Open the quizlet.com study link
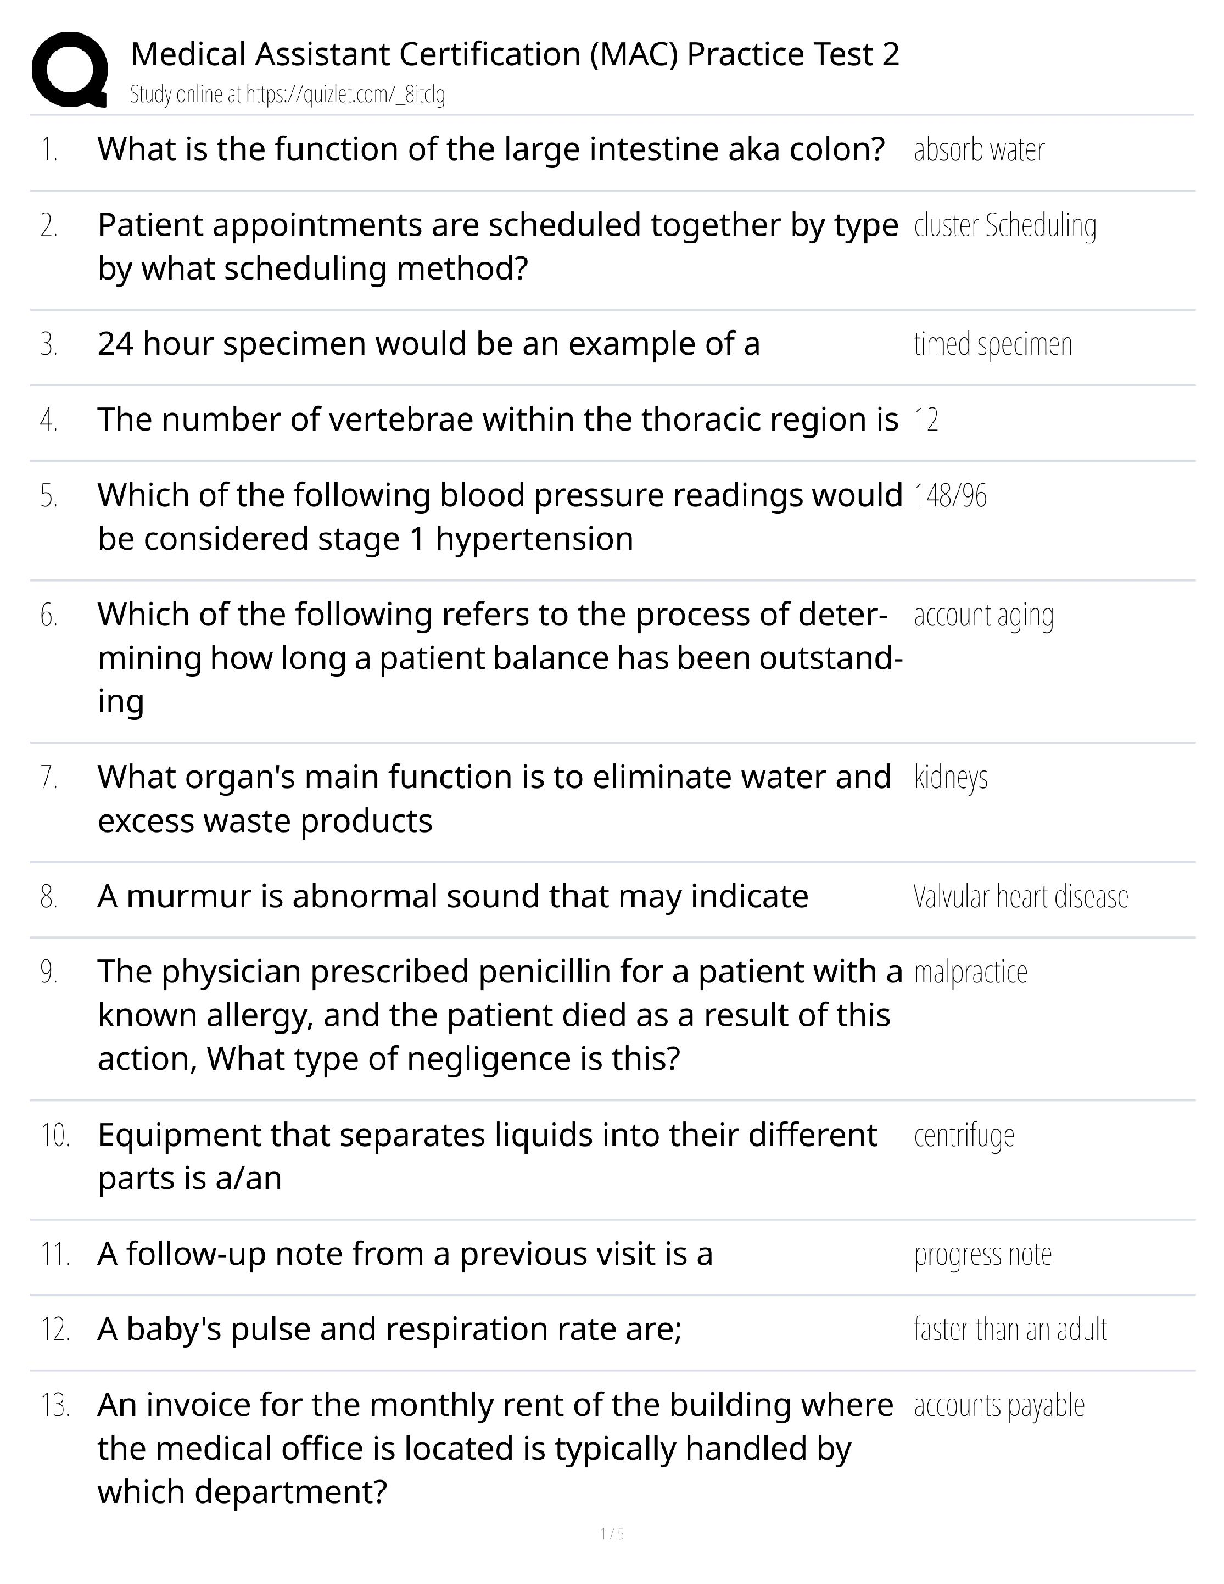This screenshot has width=1224, height=1584. click(x=288, y=95)
